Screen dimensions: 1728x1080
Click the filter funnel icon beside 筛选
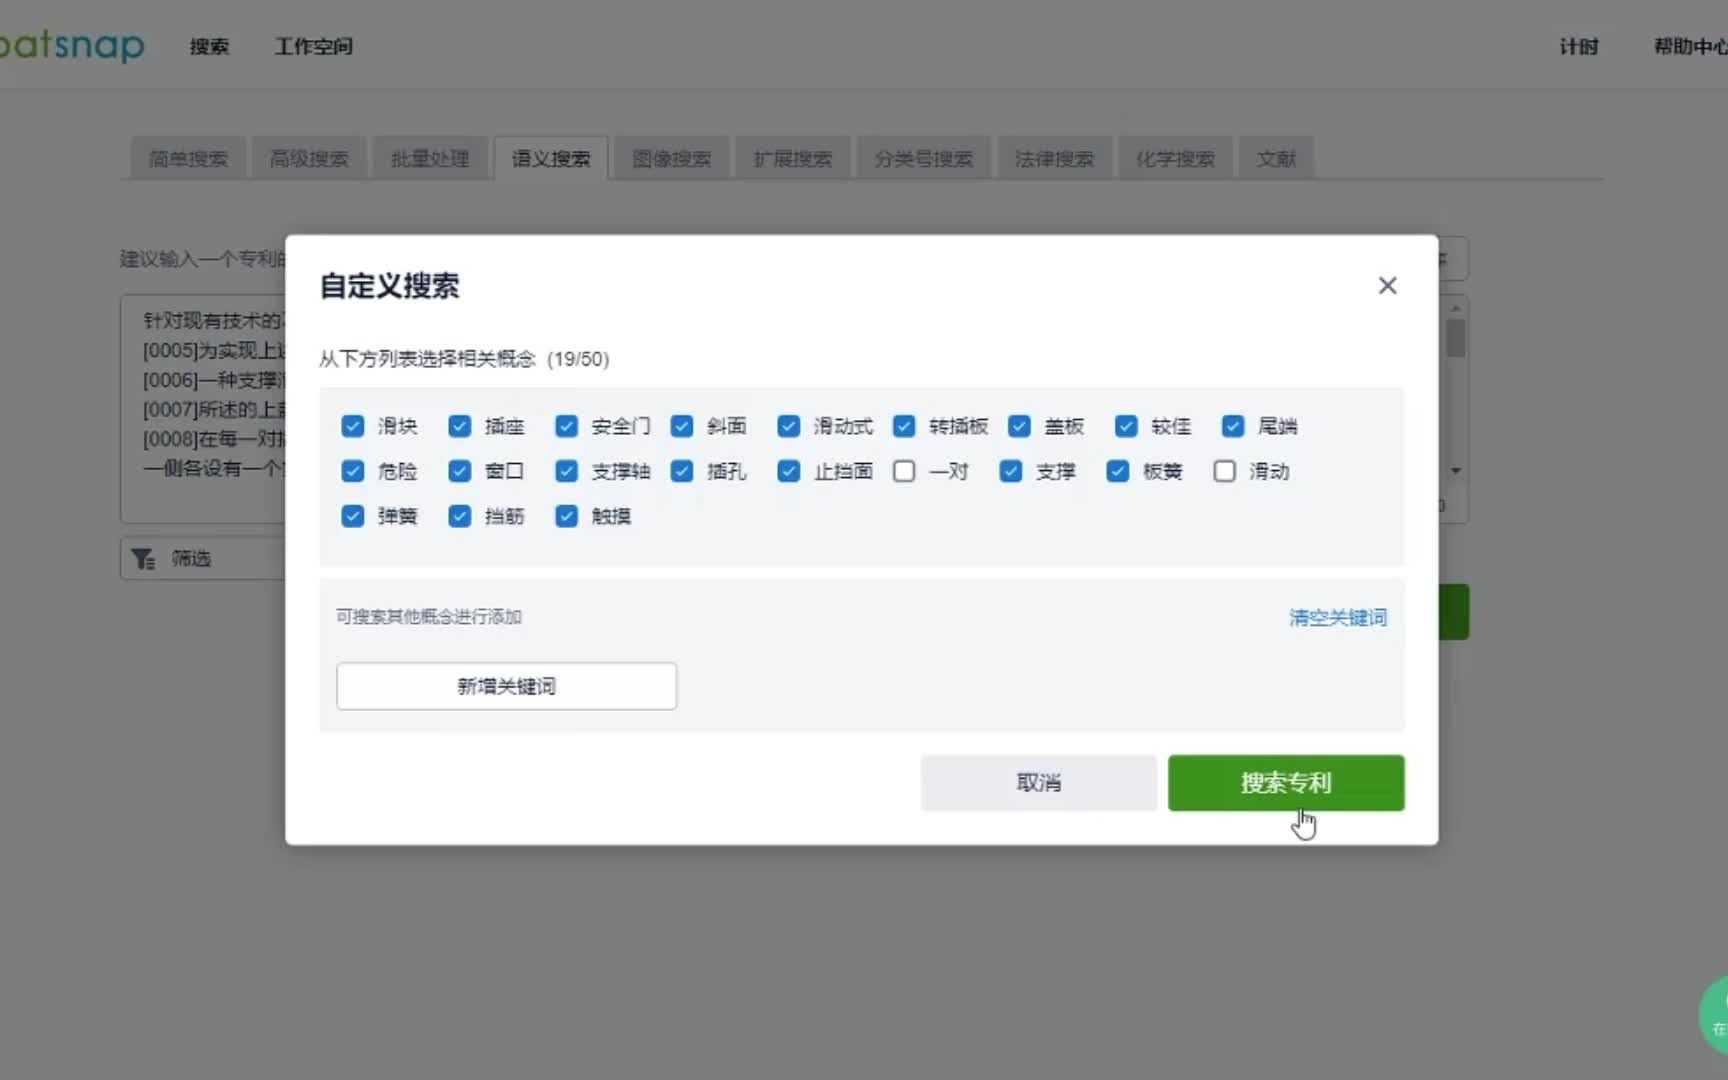[144, 559]
